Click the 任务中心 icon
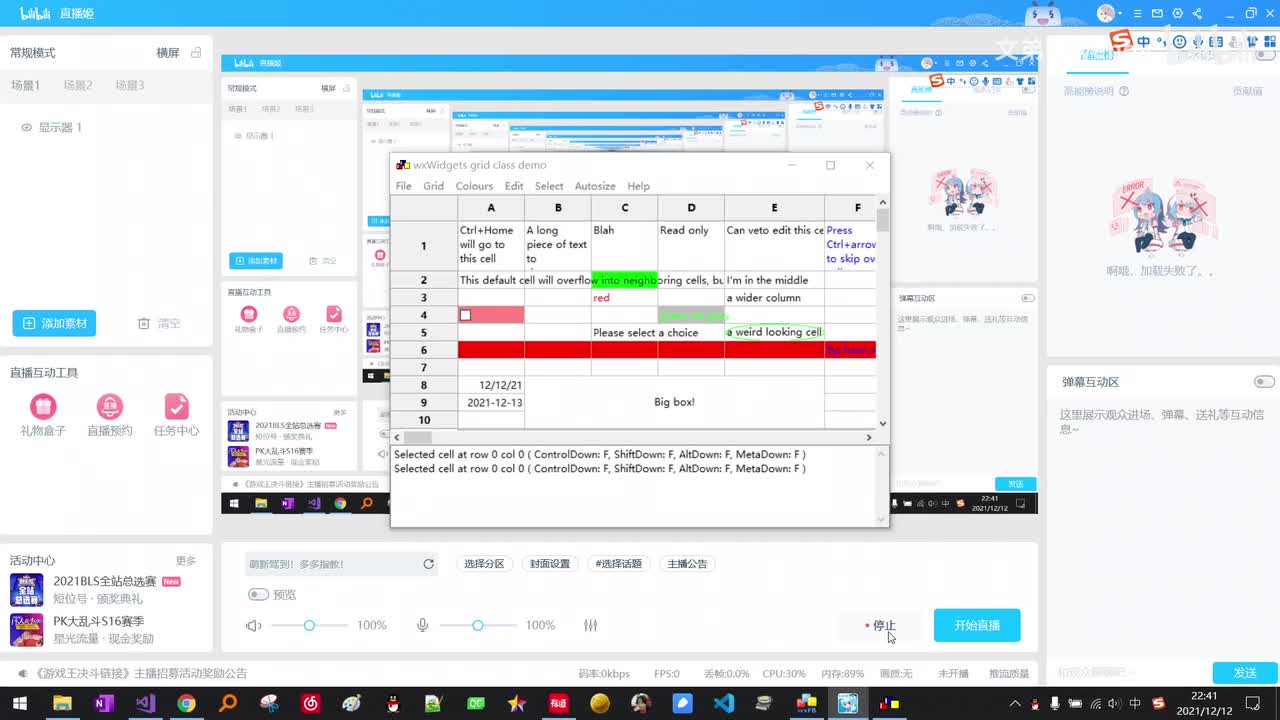Viewport: 1280px width, 720px height. click(176, 406)
